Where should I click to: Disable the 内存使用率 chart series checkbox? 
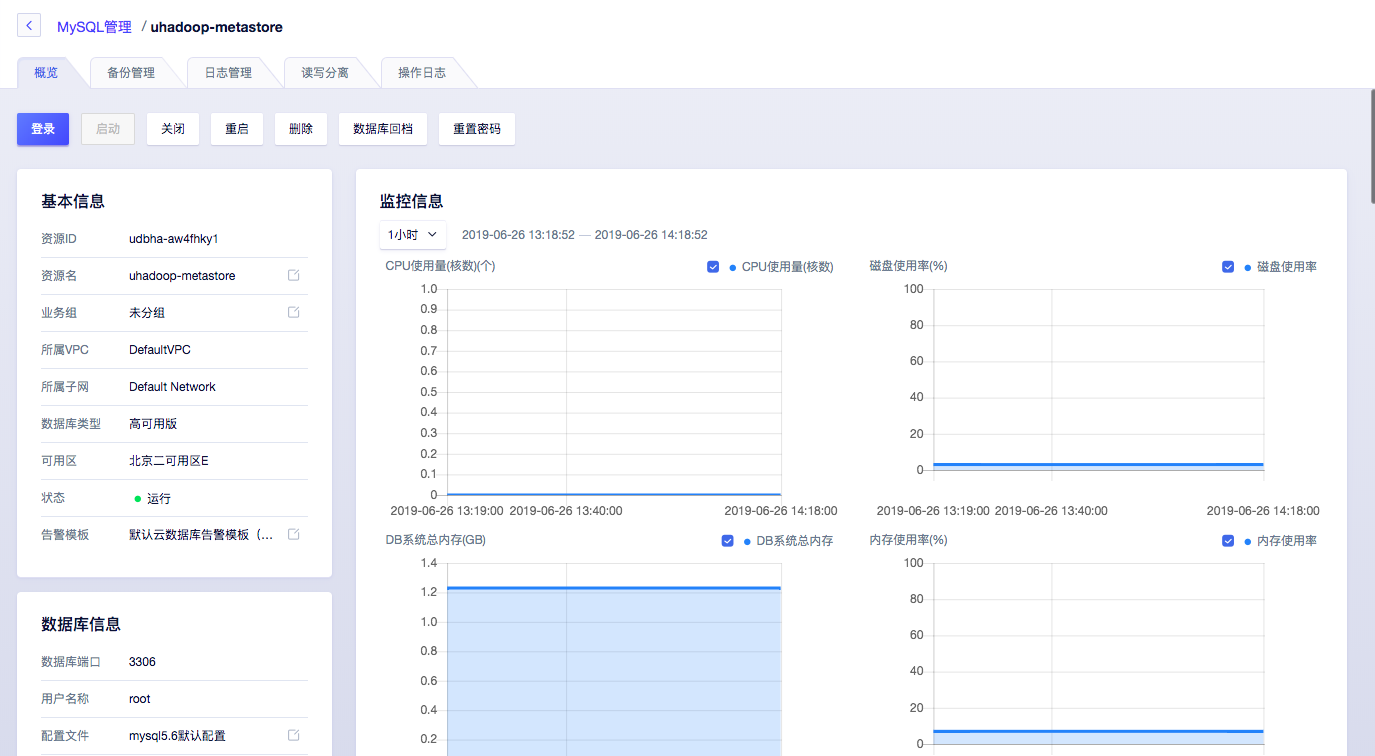[x=1228, y=541]
